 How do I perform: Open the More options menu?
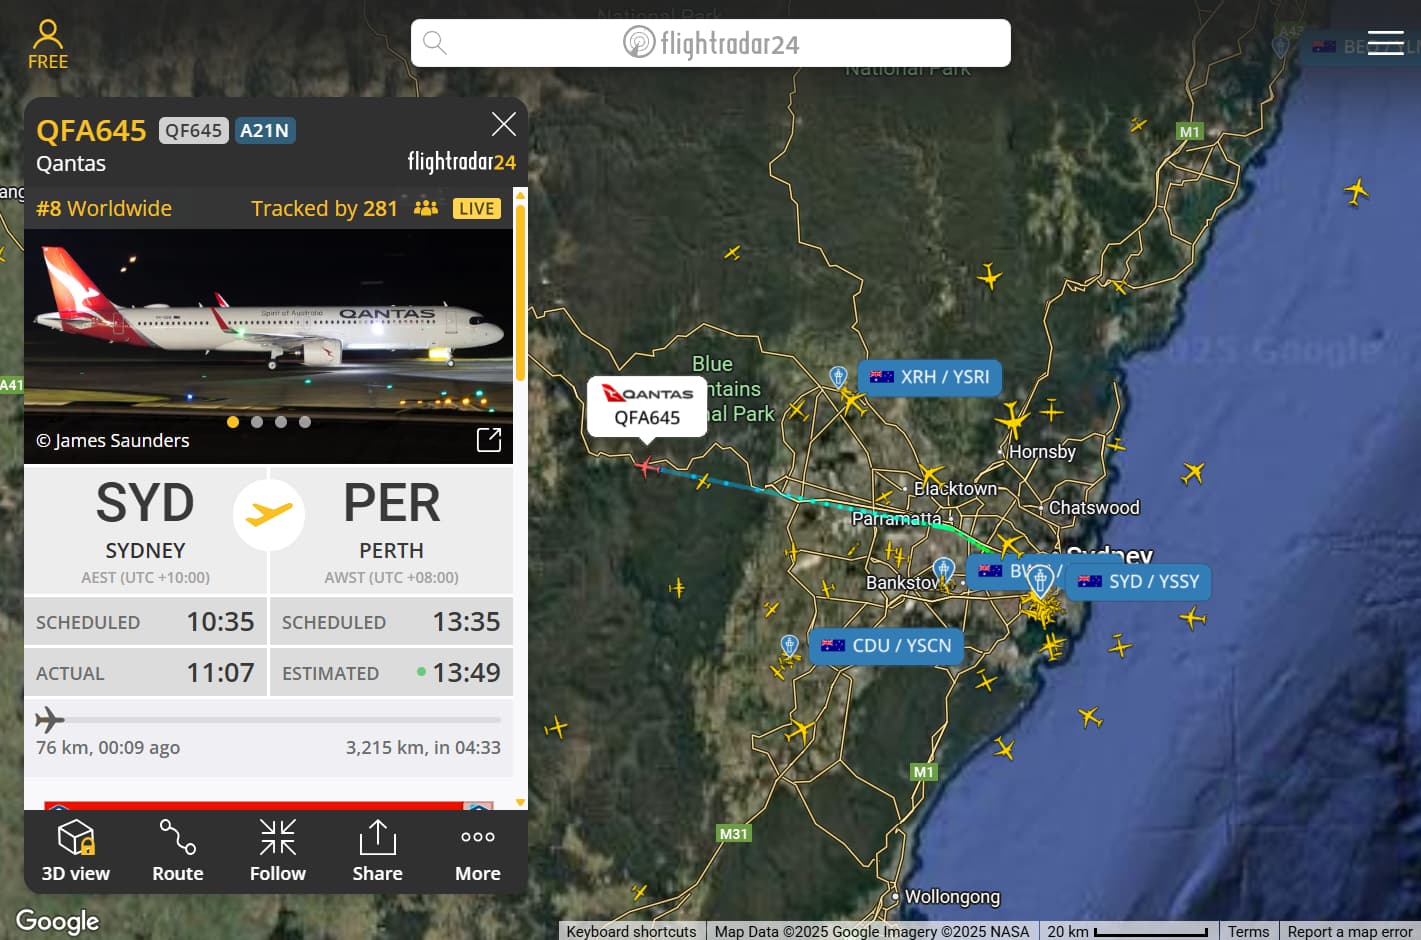point(478,851)
